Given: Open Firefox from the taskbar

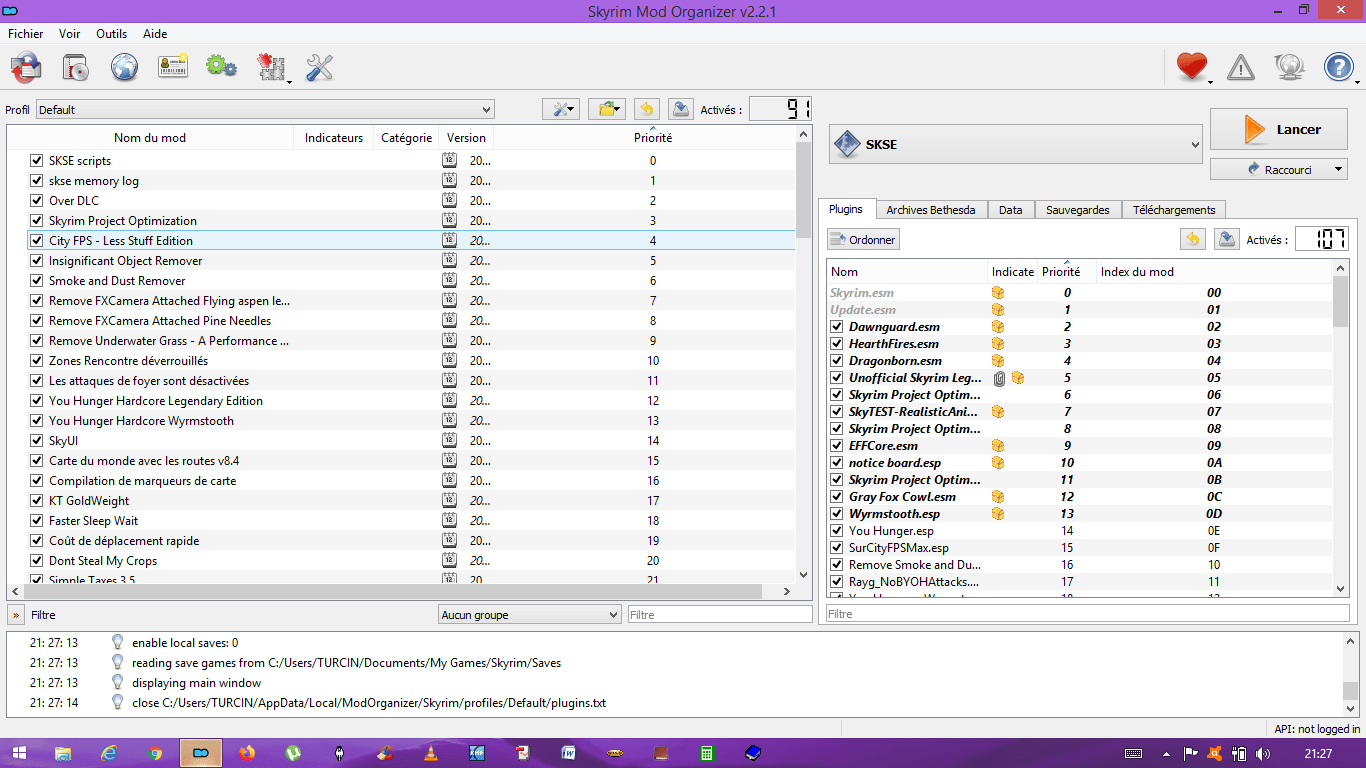Looking at the screenshot, I should 247,753.
